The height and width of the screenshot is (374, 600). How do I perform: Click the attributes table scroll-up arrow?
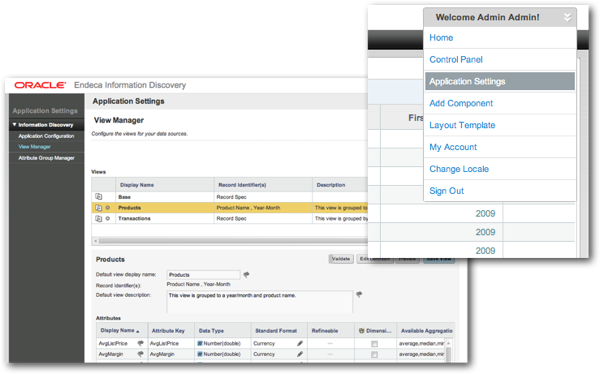coord(449,342)
